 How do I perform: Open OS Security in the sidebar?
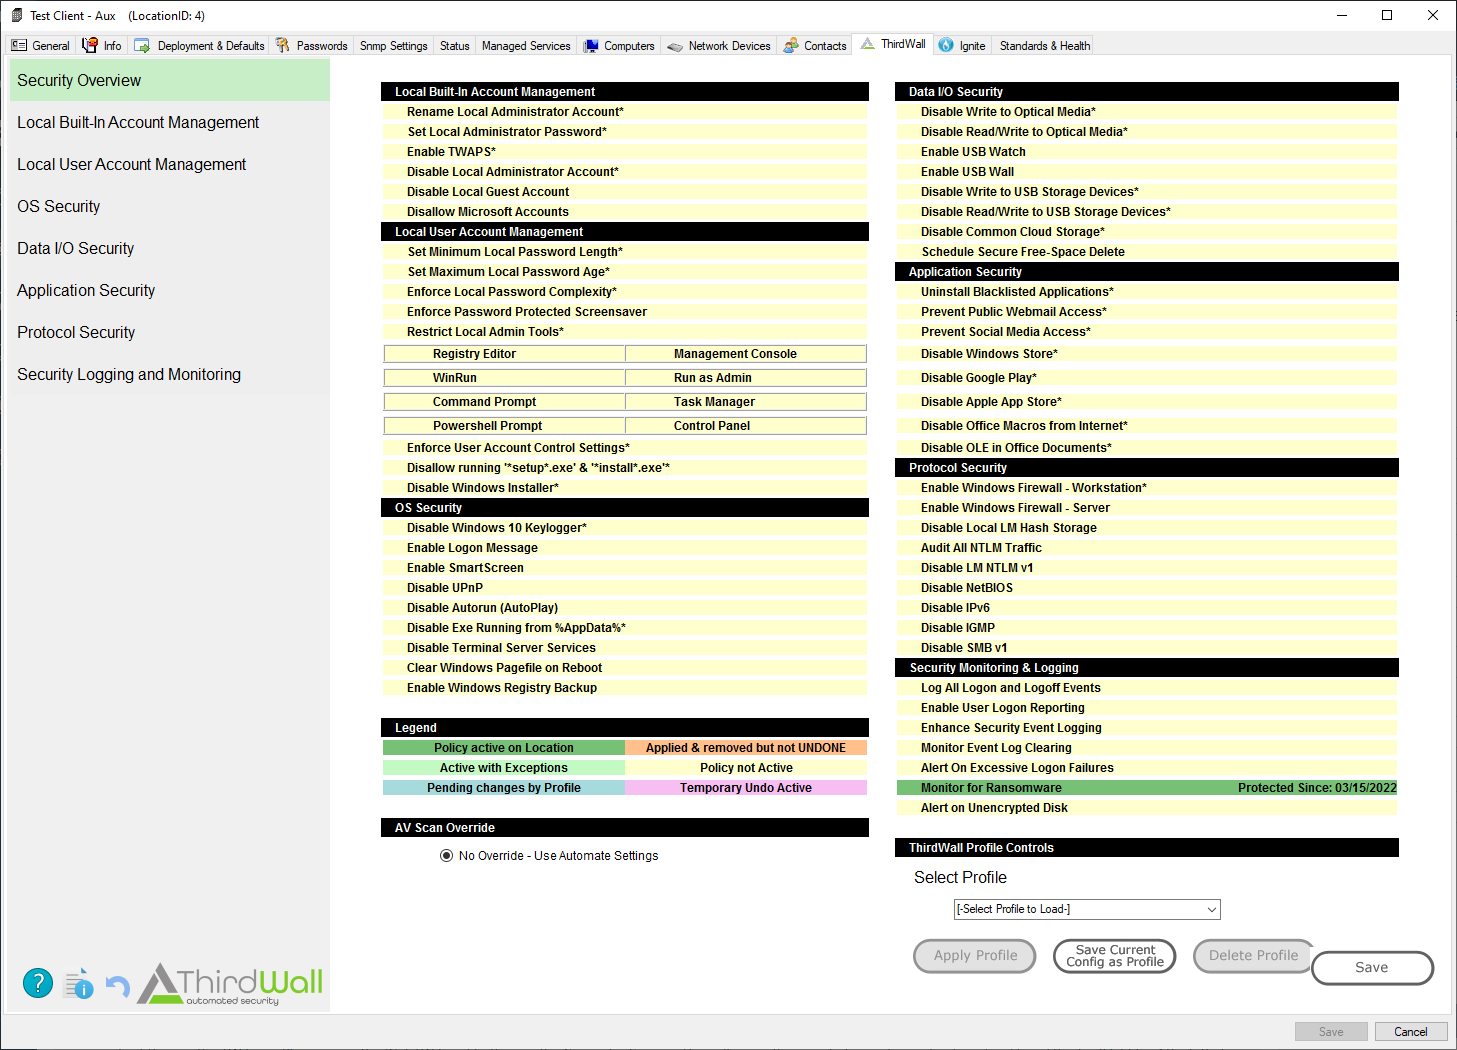pyautogui.click(x=170, y=206)
